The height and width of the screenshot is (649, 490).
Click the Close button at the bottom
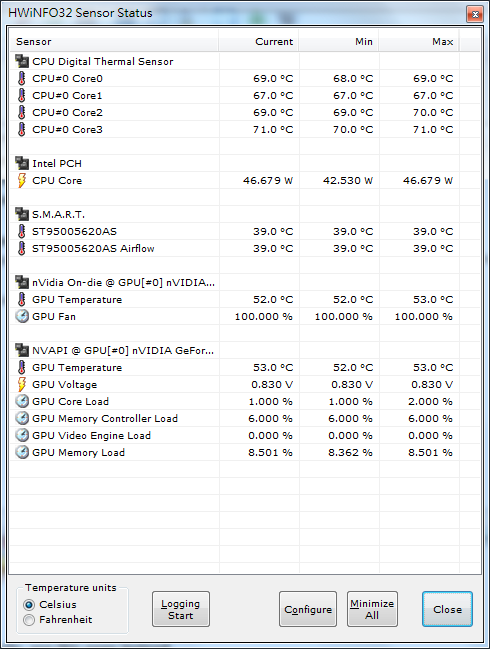tap(447, 609)
